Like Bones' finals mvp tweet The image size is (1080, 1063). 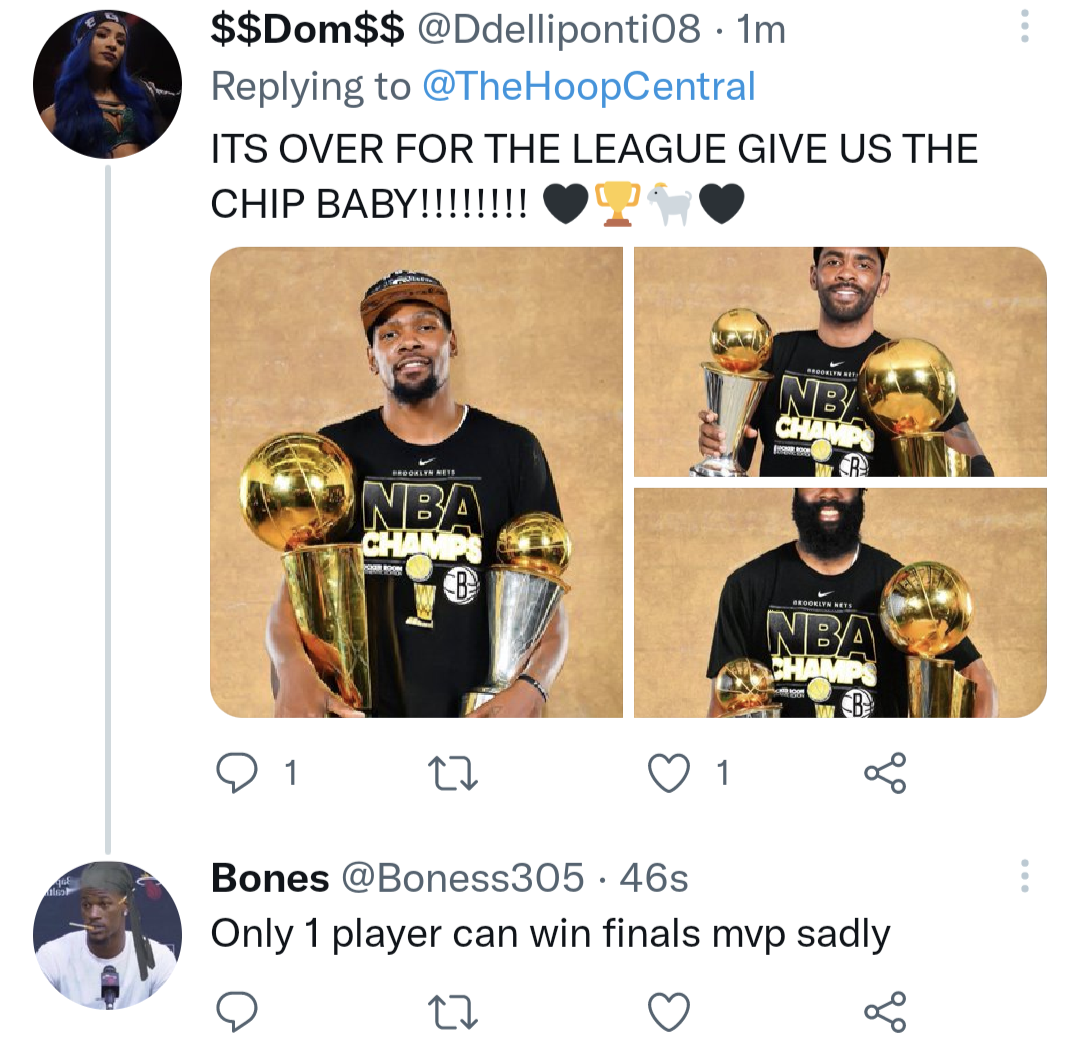(x=670, y=1012)
